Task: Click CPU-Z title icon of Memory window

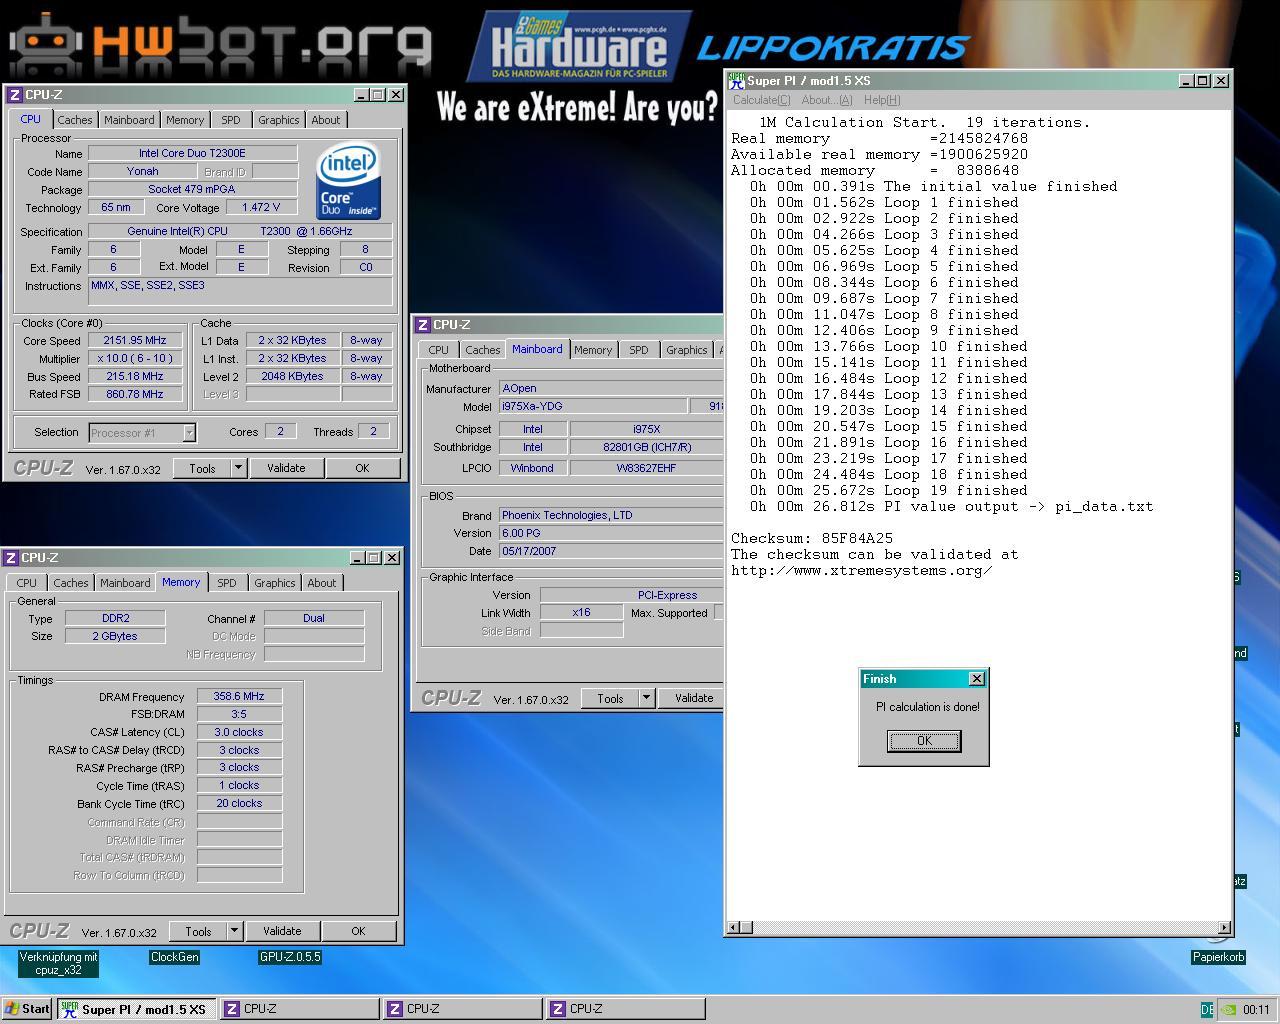Action: tap(11, 558)
